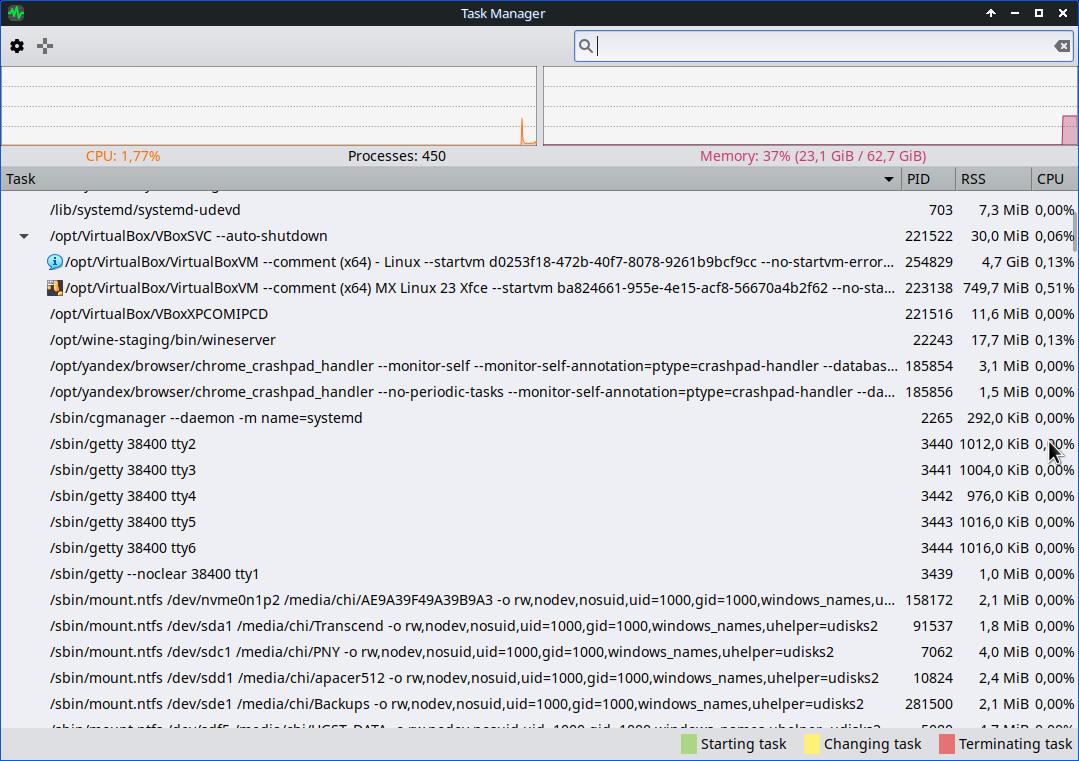Select the getty 38400 tty5 process
The image size is (1079, 761).
click(537, 522)
